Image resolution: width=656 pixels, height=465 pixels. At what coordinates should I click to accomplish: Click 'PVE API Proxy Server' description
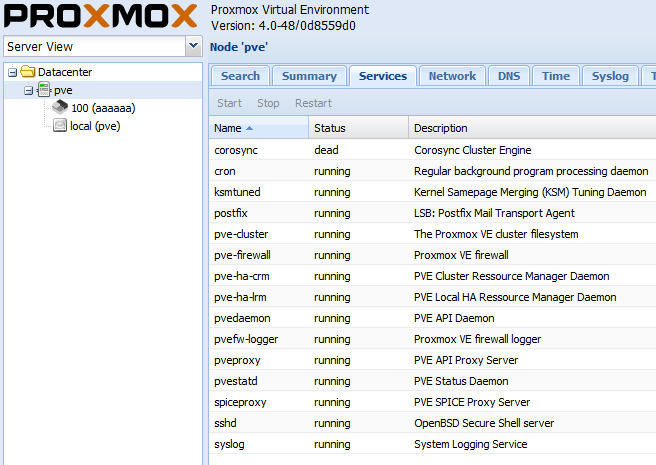[466, 360]
